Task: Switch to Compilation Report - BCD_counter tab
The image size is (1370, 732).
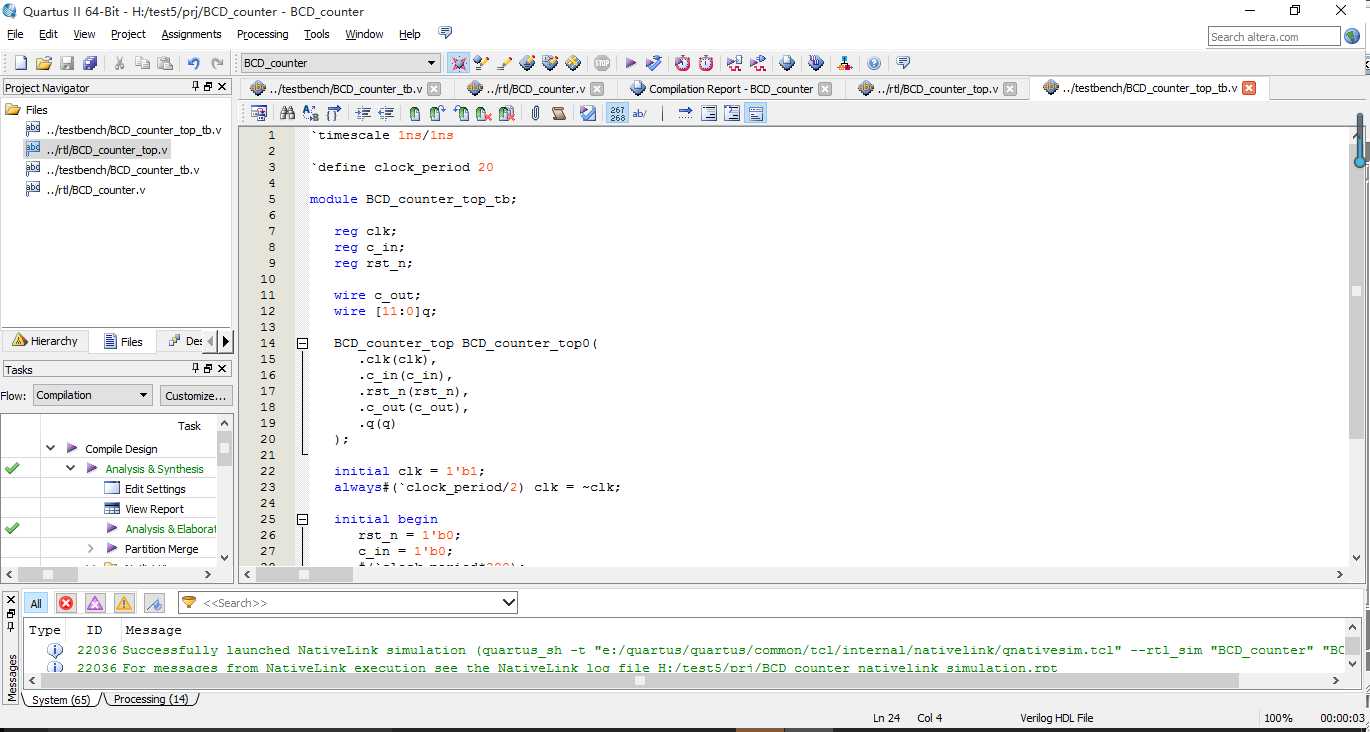Action: 731,89
